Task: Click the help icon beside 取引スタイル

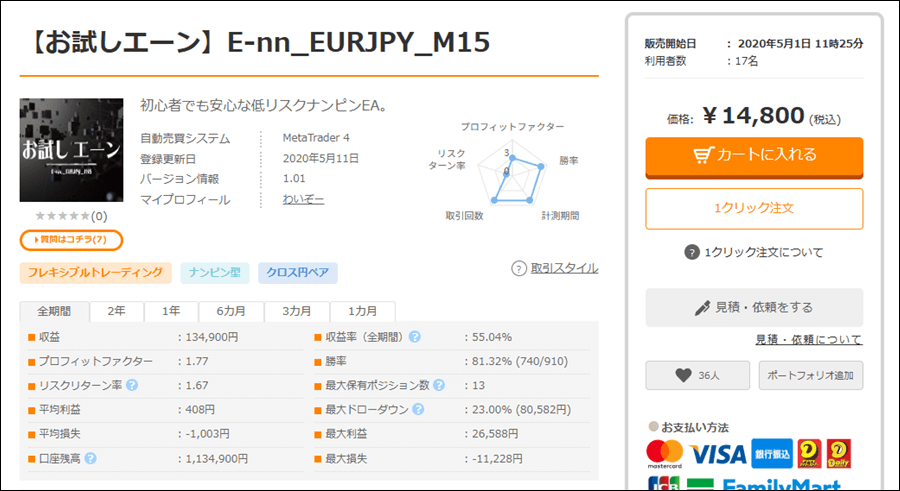Action: pyautogui.click(x=519, y=268)
